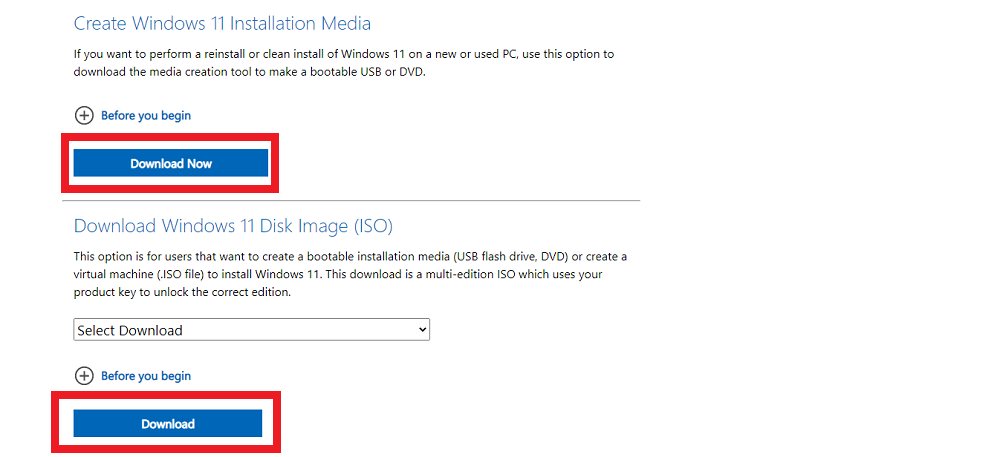
Task: Expand Before you begin under Disk Image (ISO)
Action: (x=146, y=376)
